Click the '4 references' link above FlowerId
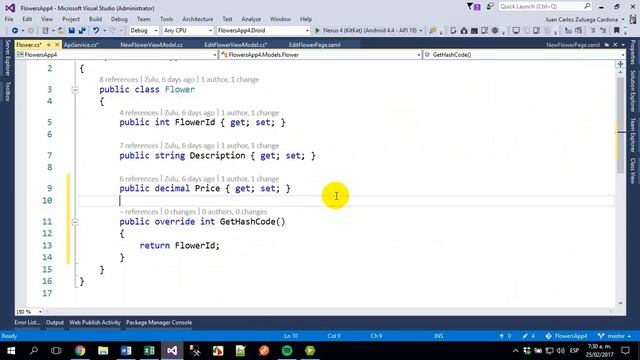Image resolution: width=640 pixels, height=360 pixels. coord(138,113)
